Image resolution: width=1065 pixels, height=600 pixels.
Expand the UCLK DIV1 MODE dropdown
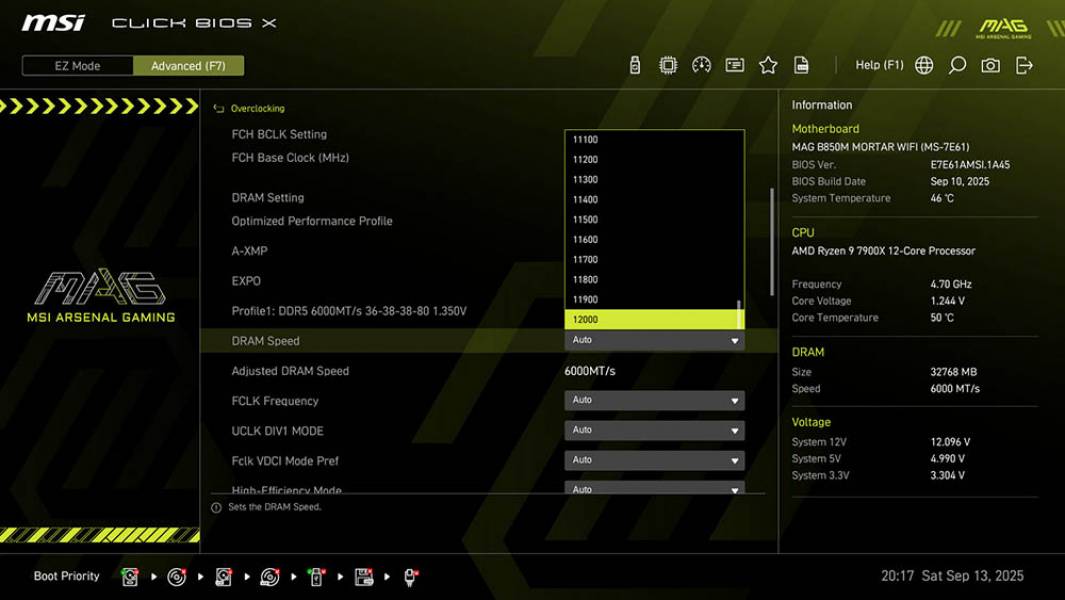click(654, 430)
